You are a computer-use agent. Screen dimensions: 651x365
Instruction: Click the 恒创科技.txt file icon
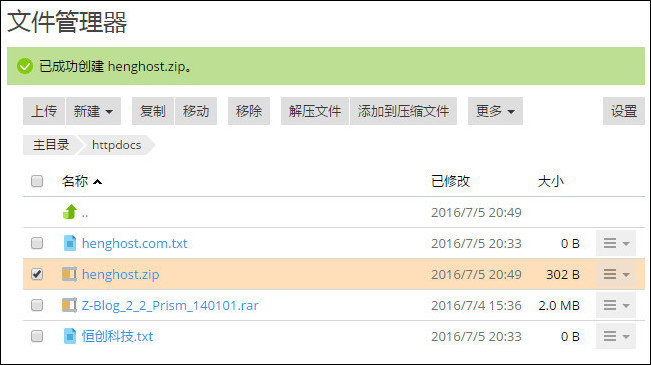pyautogui.click(x=70, y=336)
